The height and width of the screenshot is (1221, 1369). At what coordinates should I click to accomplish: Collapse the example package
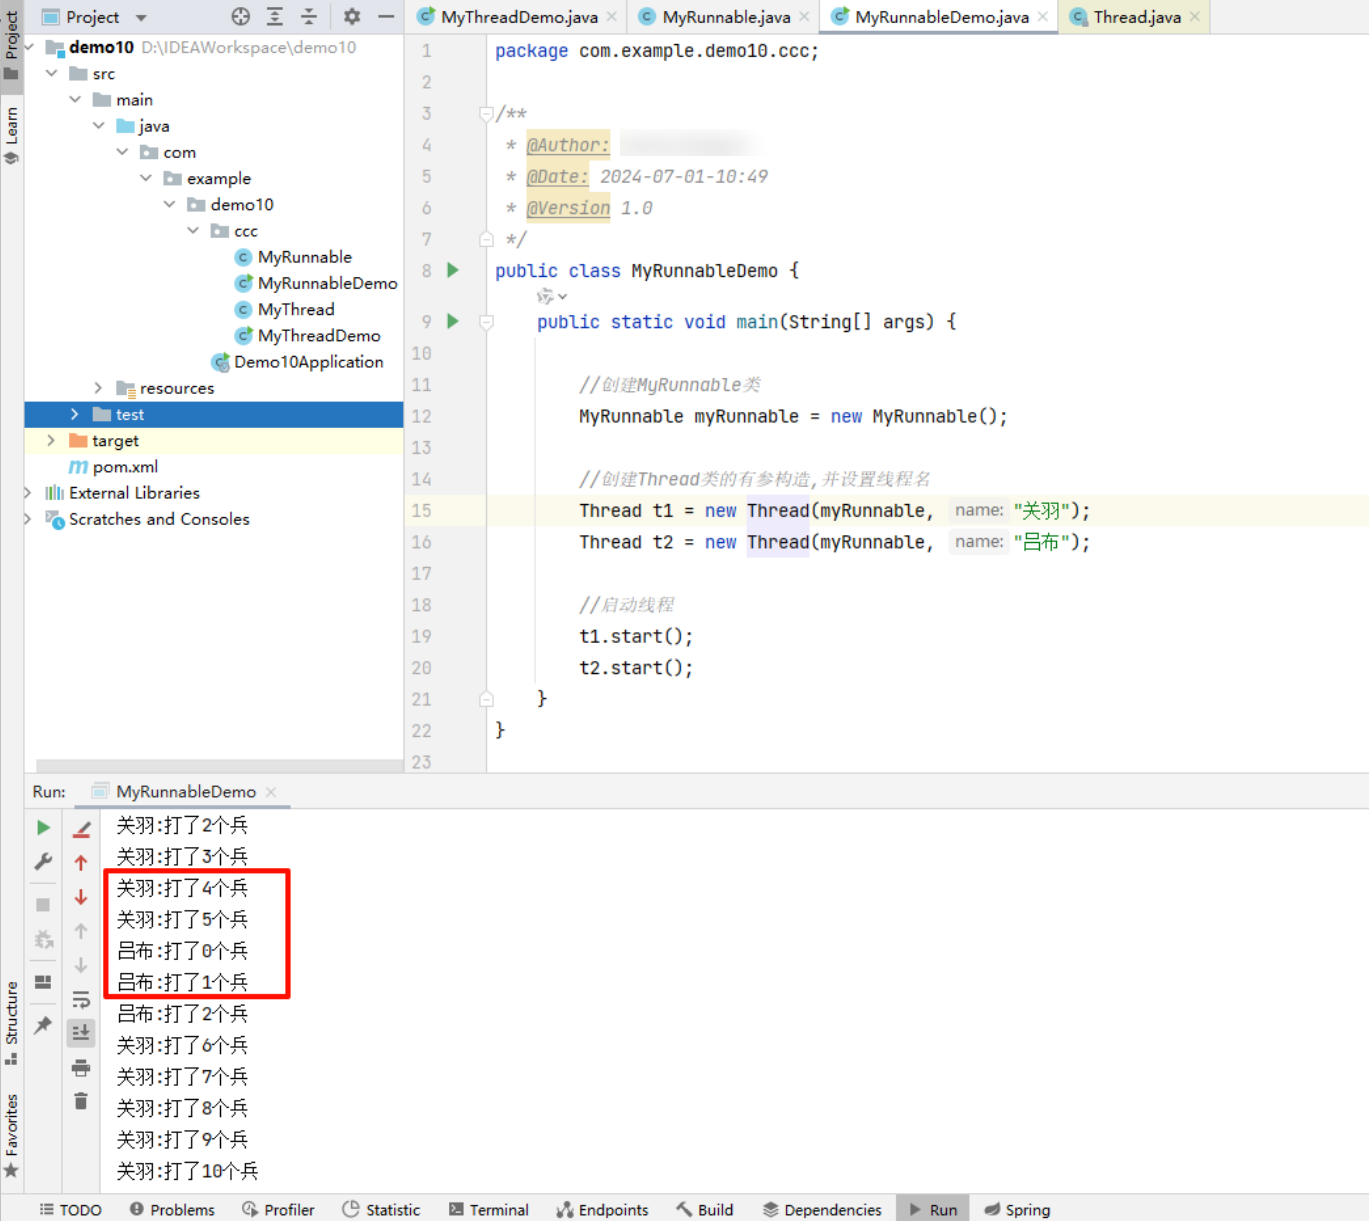point(146,178)
